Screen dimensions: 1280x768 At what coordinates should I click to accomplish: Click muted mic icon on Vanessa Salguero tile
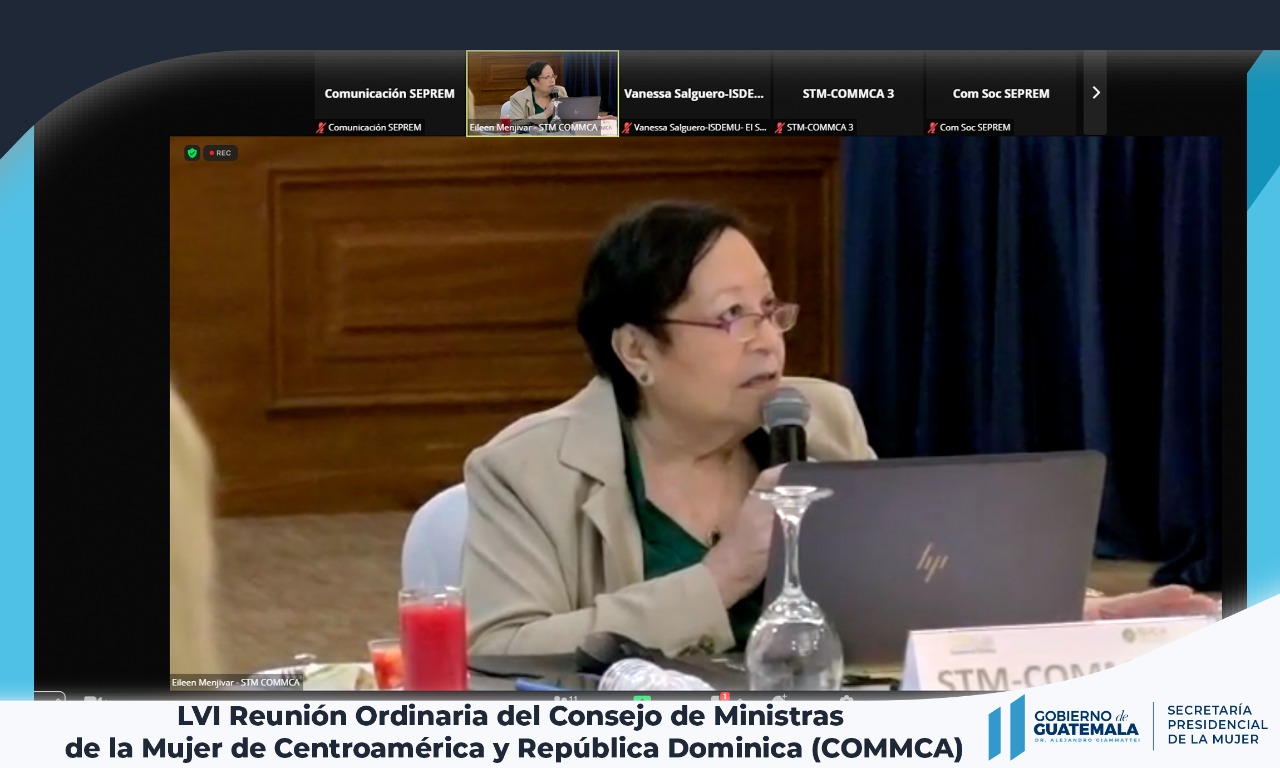point(627,128)
